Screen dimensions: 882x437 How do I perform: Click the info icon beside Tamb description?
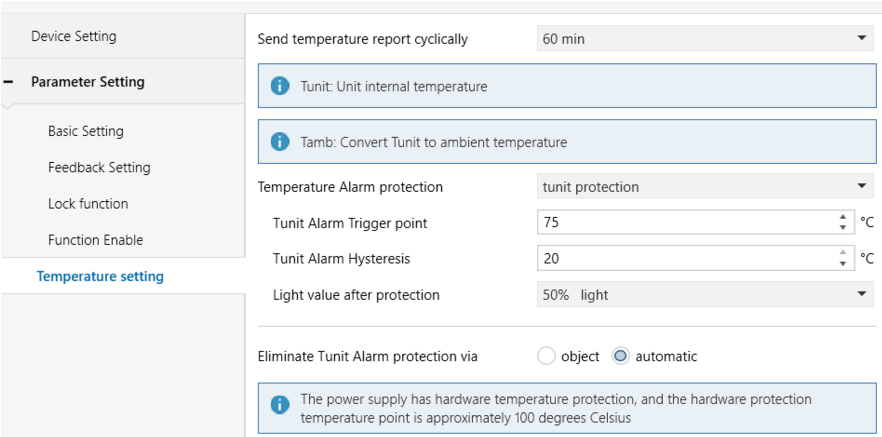(280, 142)
